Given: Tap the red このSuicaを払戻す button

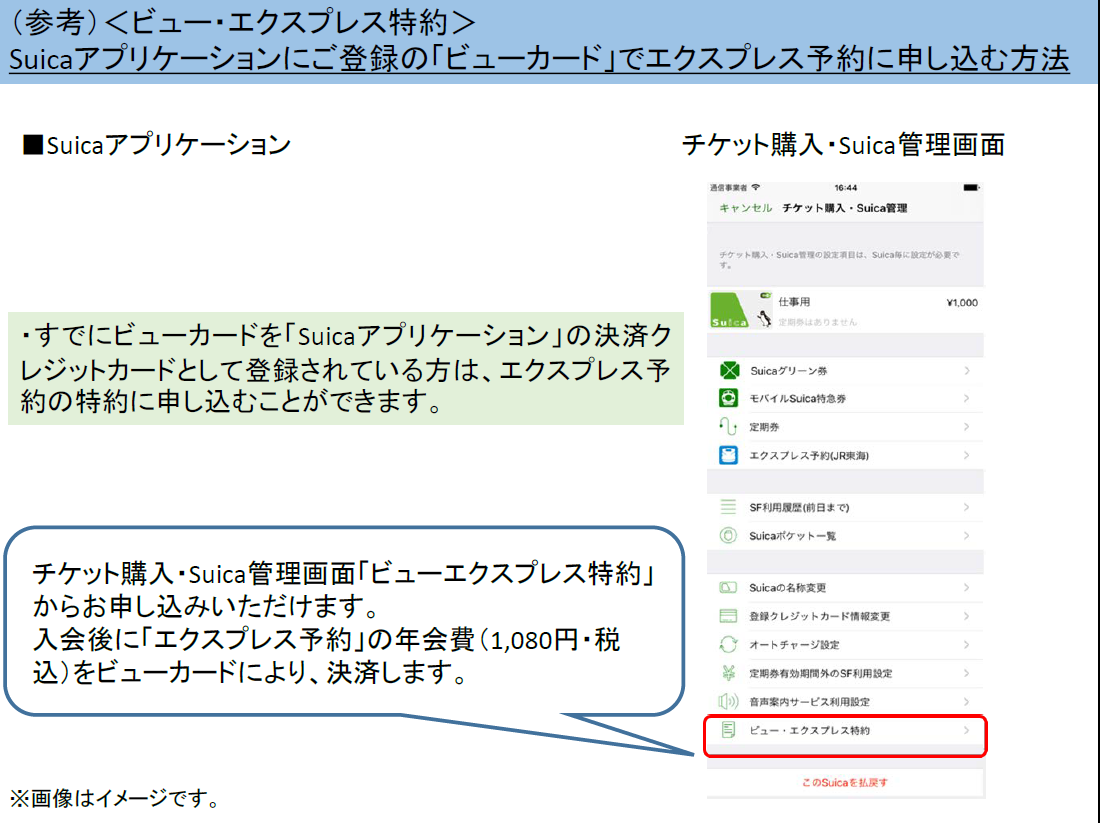Looking at the screenshot, I should point(845,782).
